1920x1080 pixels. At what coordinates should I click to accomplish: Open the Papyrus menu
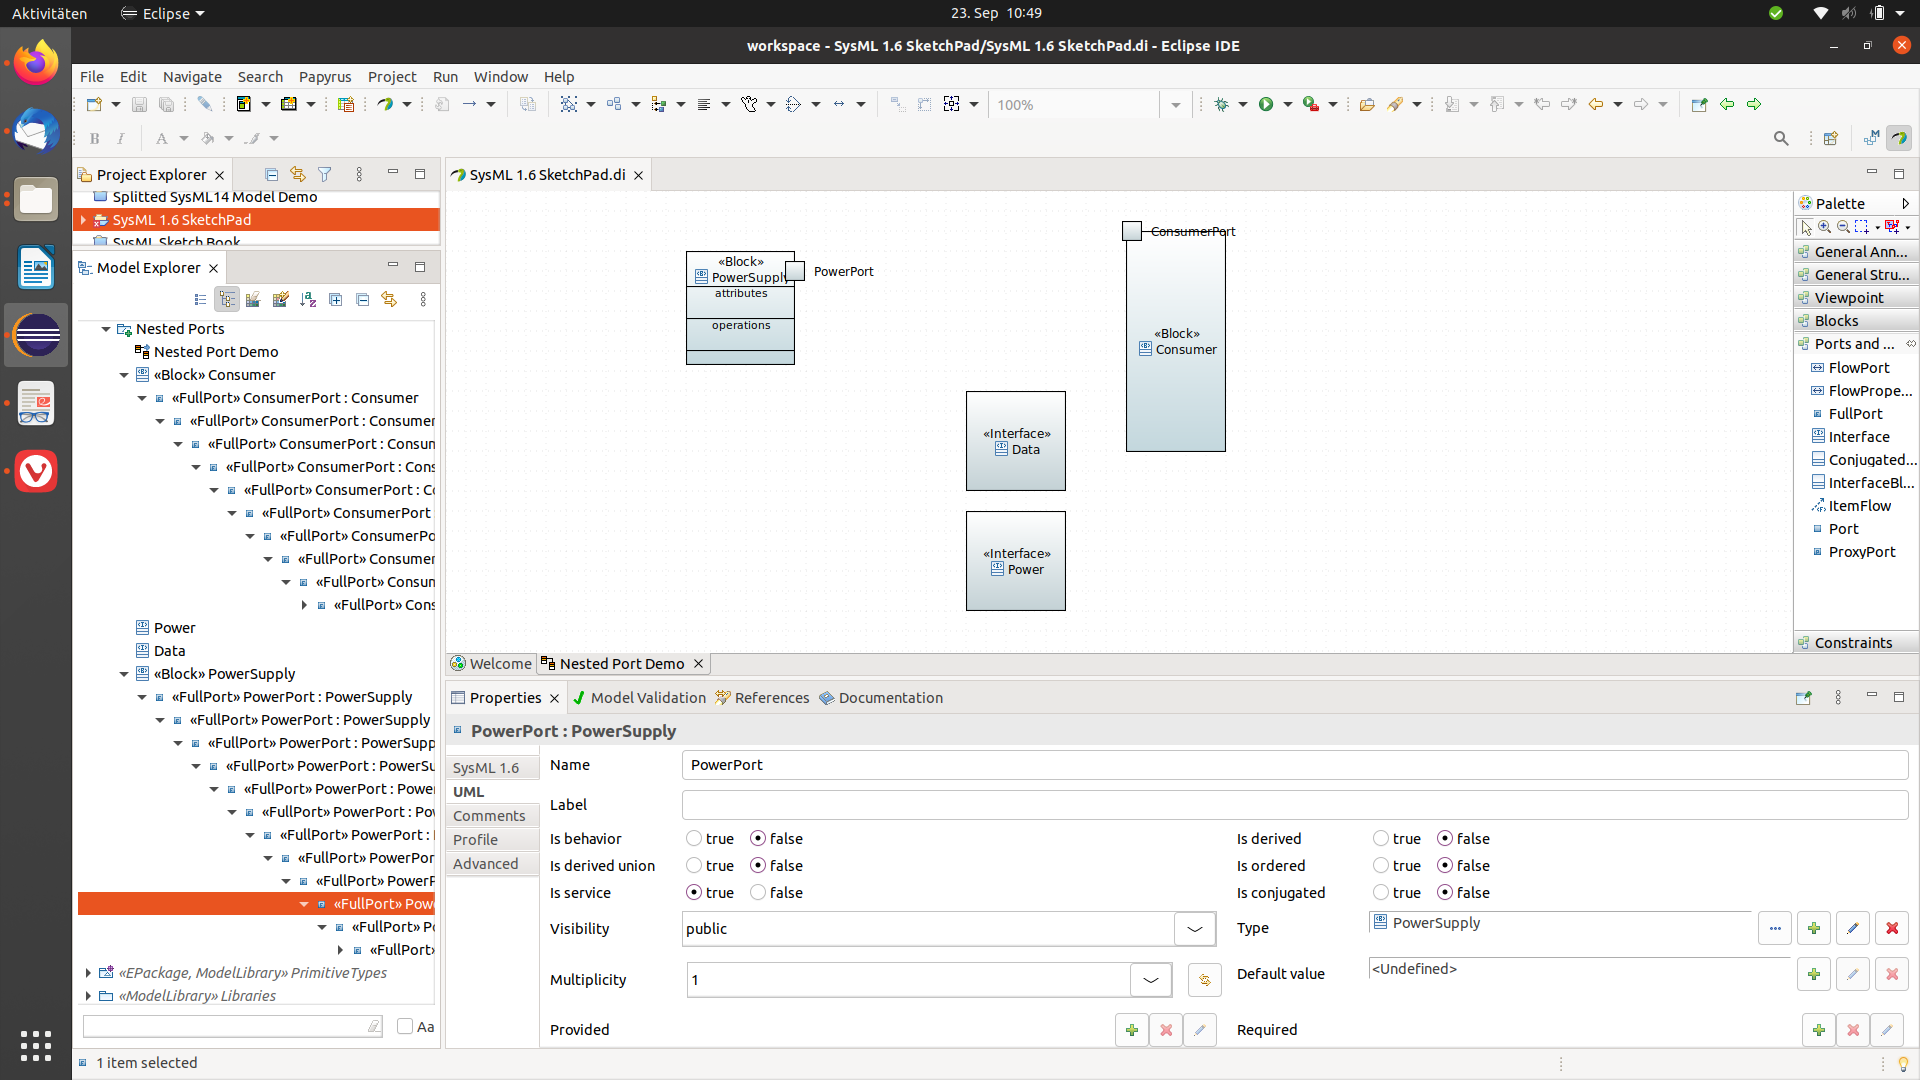coord(325,77)
